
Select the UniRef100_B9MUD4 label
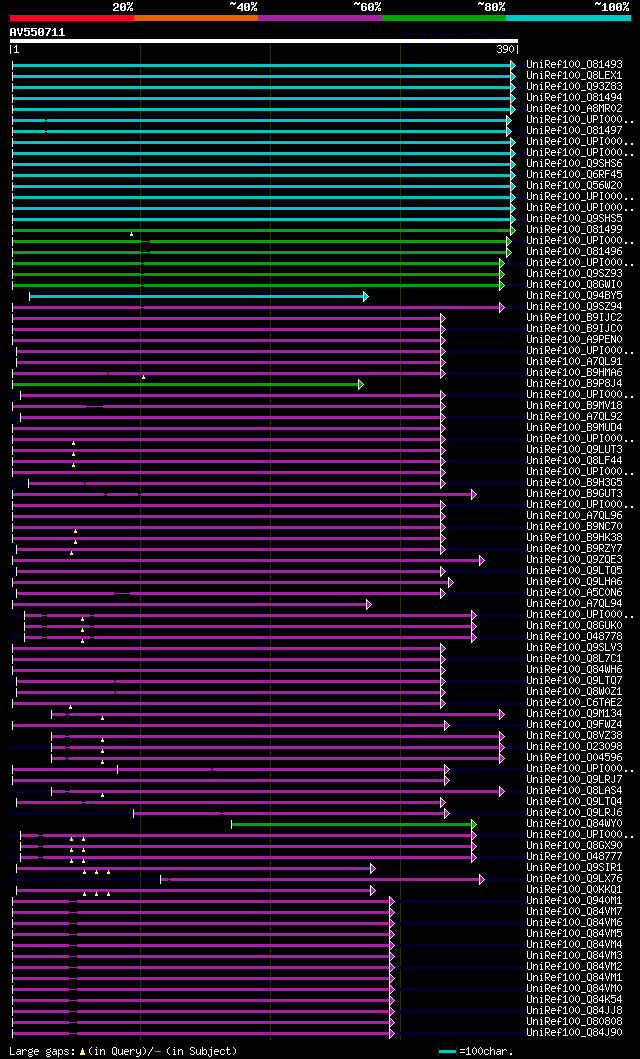[575, 428]
